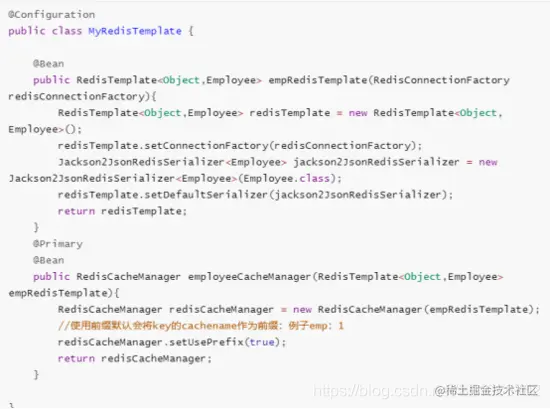The width and height of the screenshot is (550, 409).
Task: Click the public class keywords
Action: tap(45, 31)
